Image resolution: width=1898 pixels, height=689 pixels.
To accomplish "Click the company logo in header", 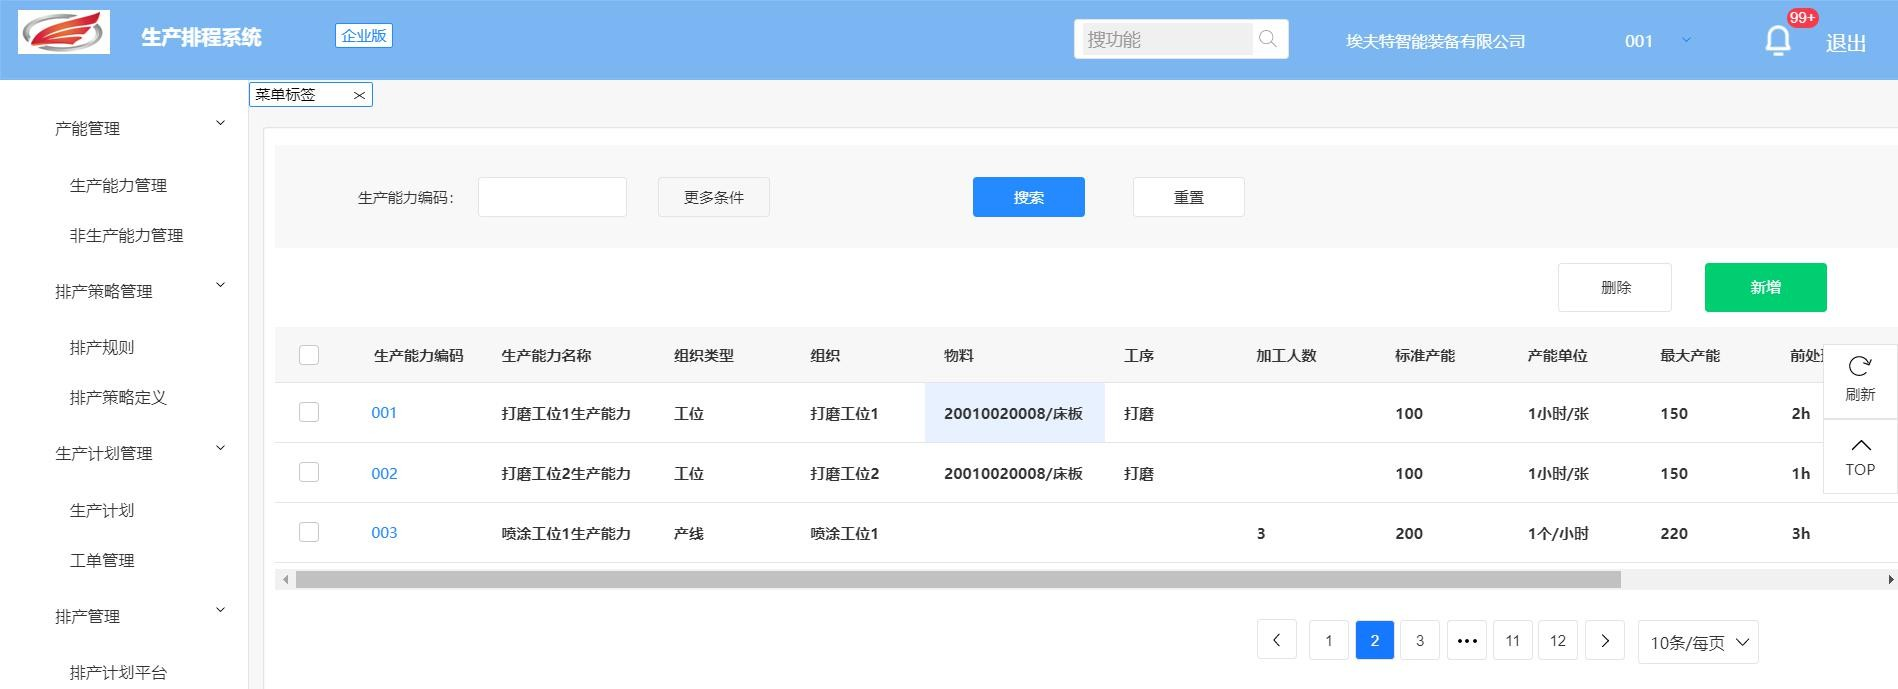I will [x=64, y=33].
